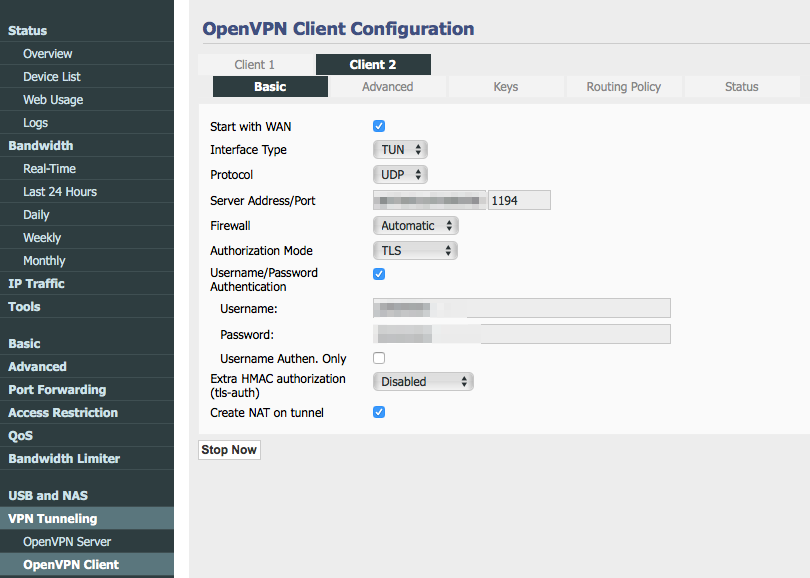
Task: Open Monthly bandwidth page
Action: pos(87,260)
